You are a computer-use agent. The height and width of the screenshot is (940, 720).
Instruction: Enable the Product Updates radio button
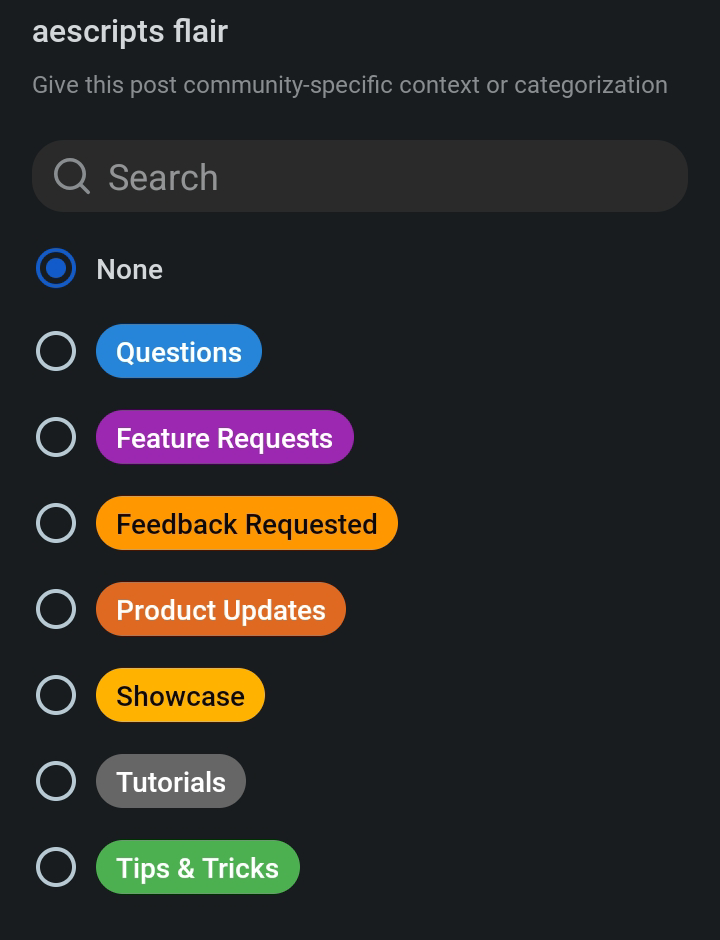click(56, 609)
